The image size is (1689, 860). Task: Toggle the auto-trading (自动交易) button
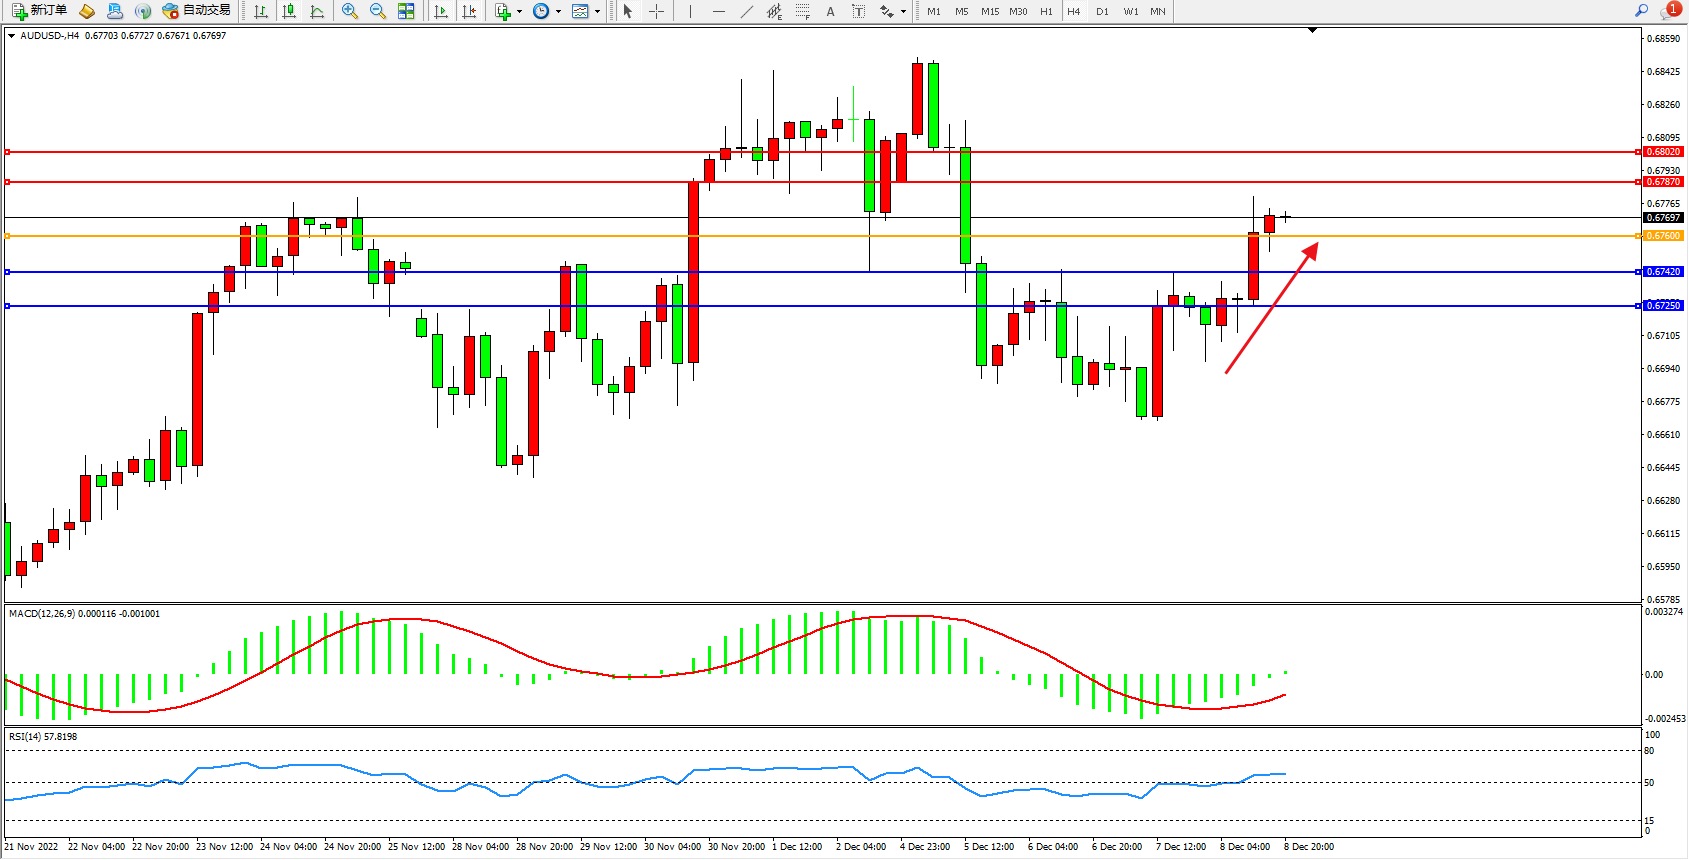[197, 11]
